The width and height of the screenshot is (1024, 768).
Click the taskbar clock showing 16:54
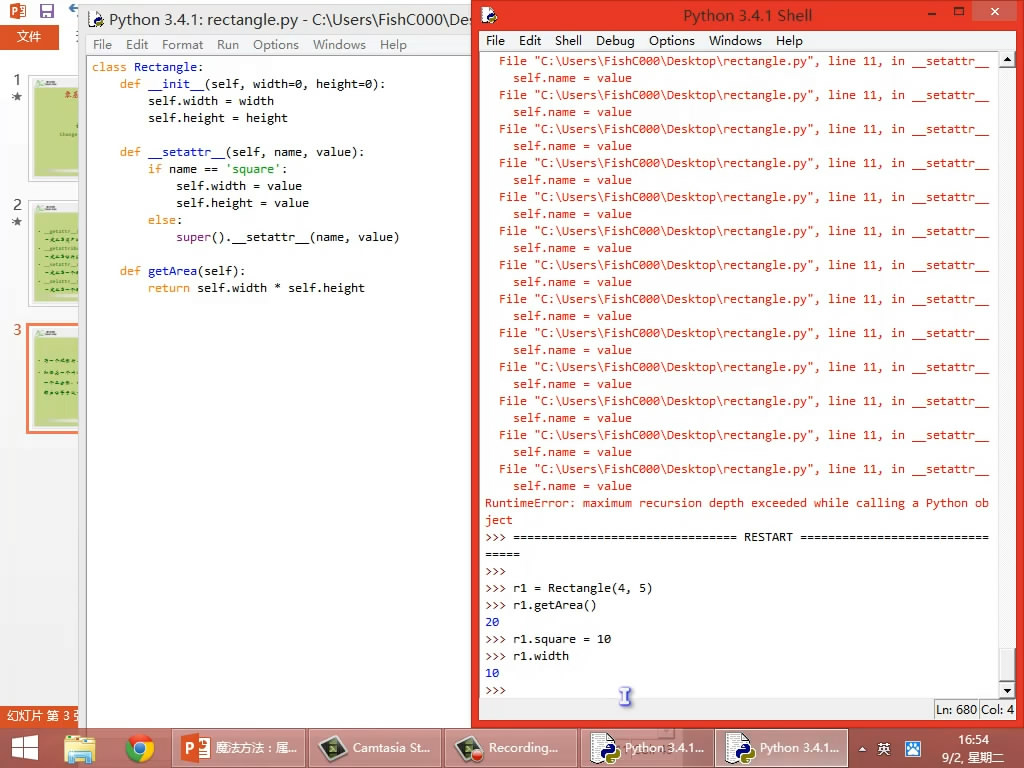pos(973,747)
